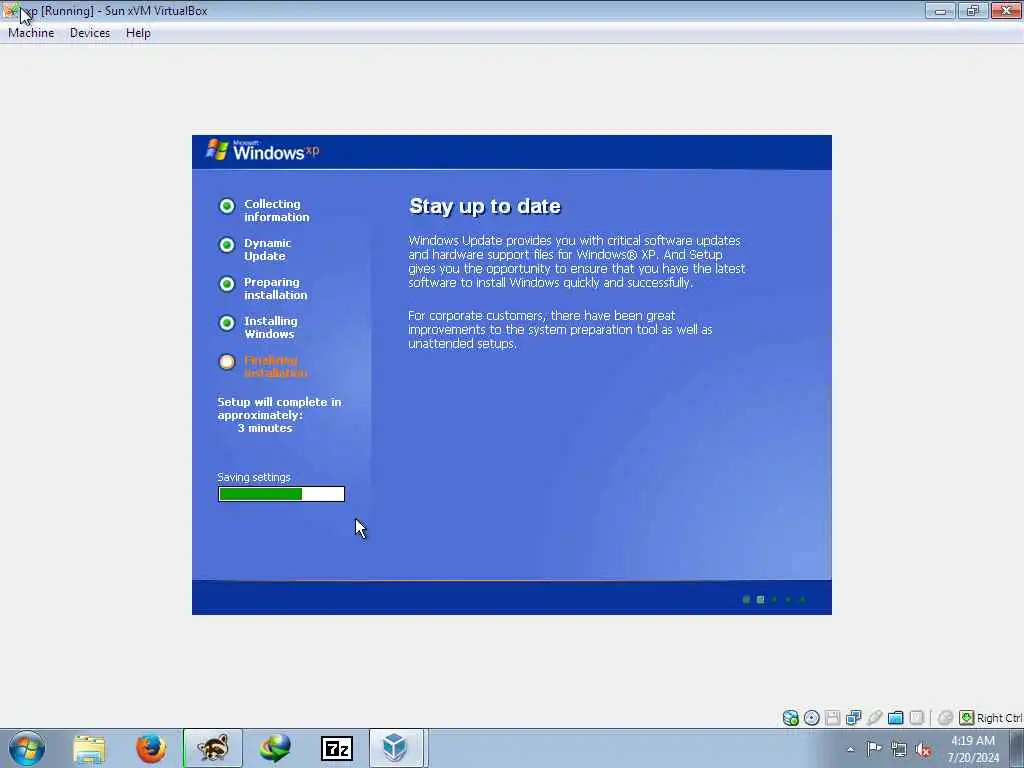Image resolution: width=1024 pixels, height=768 pixels.
Task: Click the muted volume tray icon
Action: 923,750
